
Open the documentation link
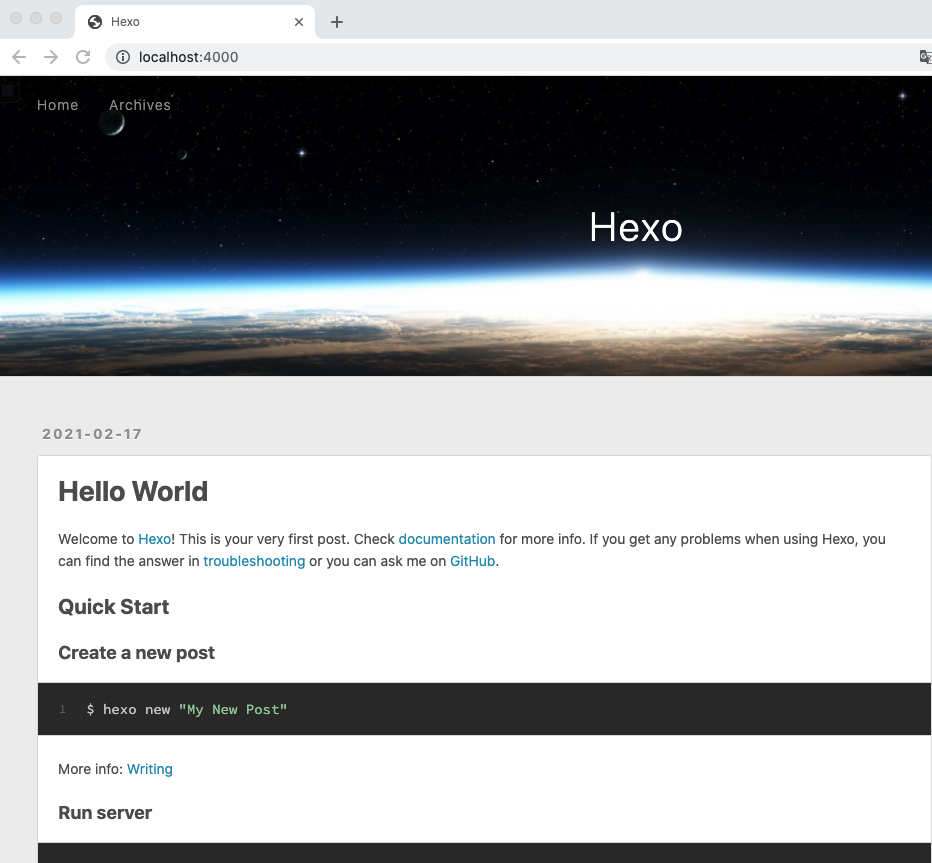447,539
